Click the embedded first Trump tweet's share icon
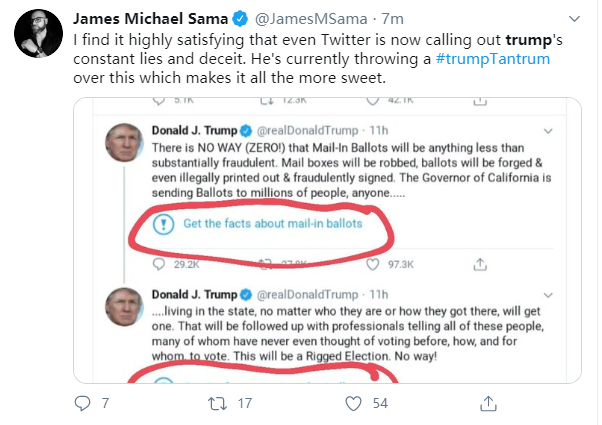 482,263
